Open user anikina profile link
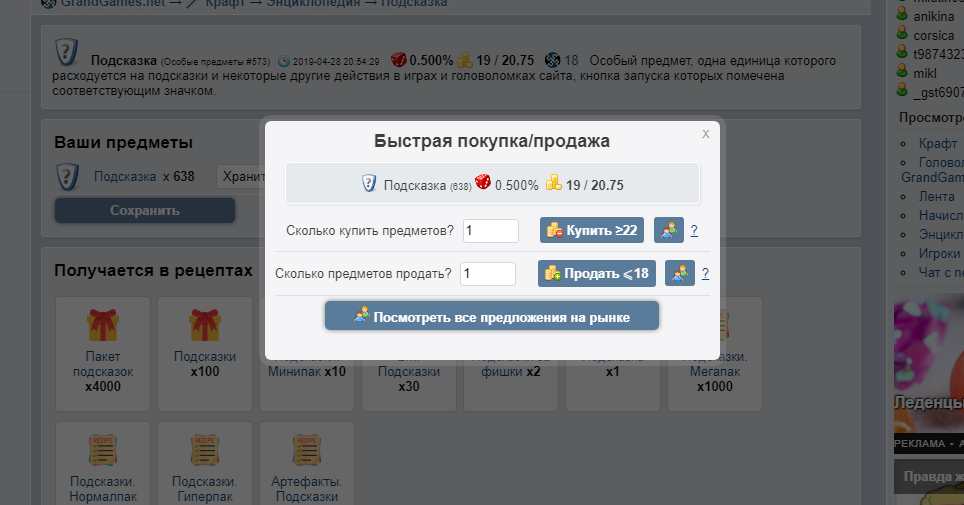 [934, 17]
